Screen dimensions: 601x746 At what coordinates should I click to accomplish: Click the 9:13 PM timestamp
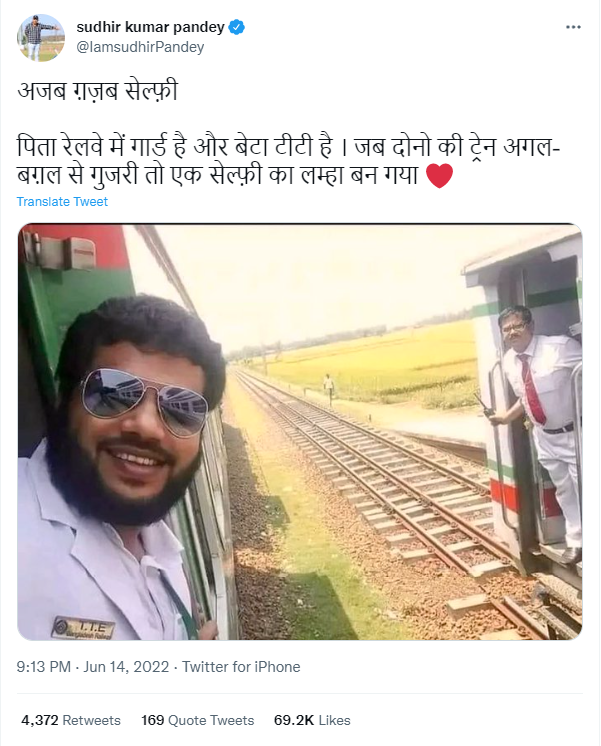[x=45, y=667]
